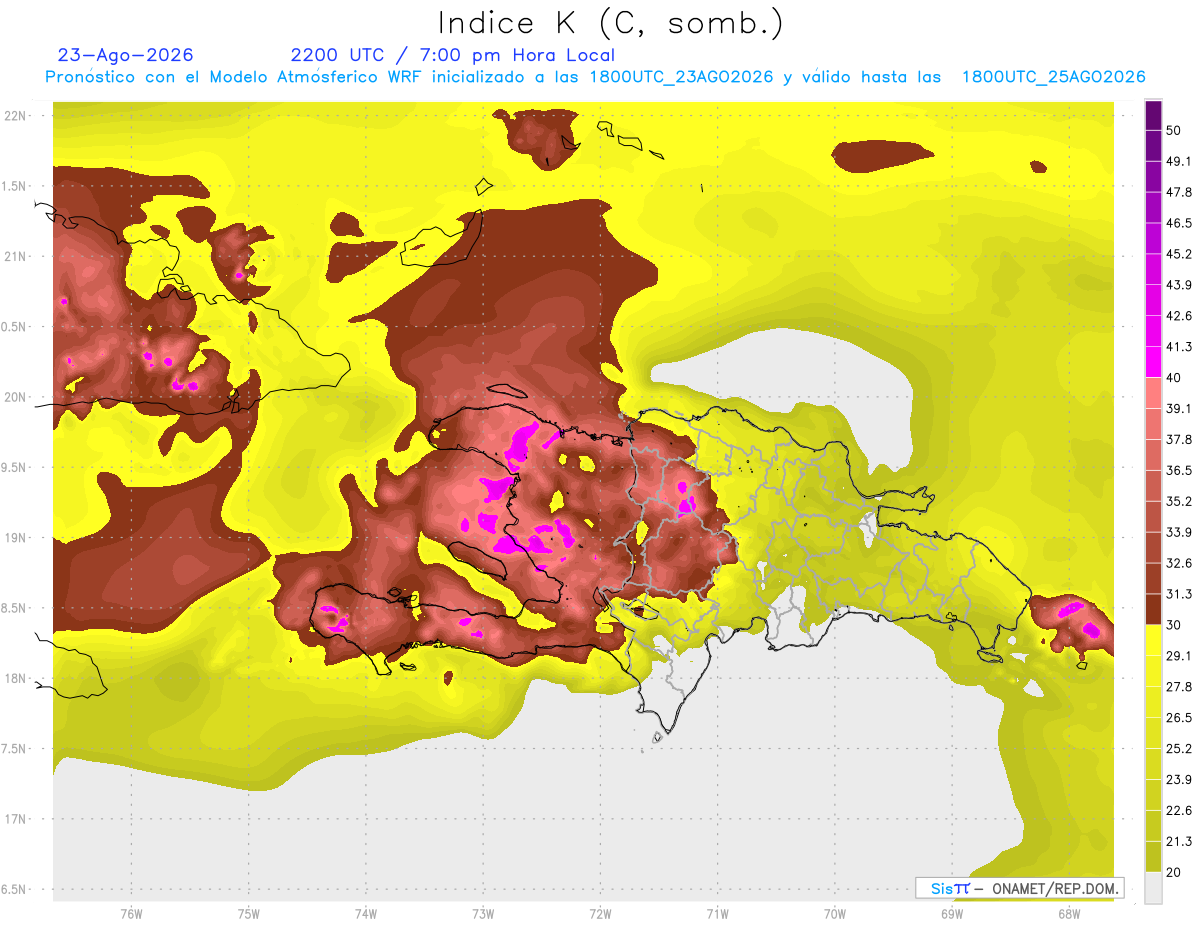Click the "74W" longitude label

[x=366, y=914]
